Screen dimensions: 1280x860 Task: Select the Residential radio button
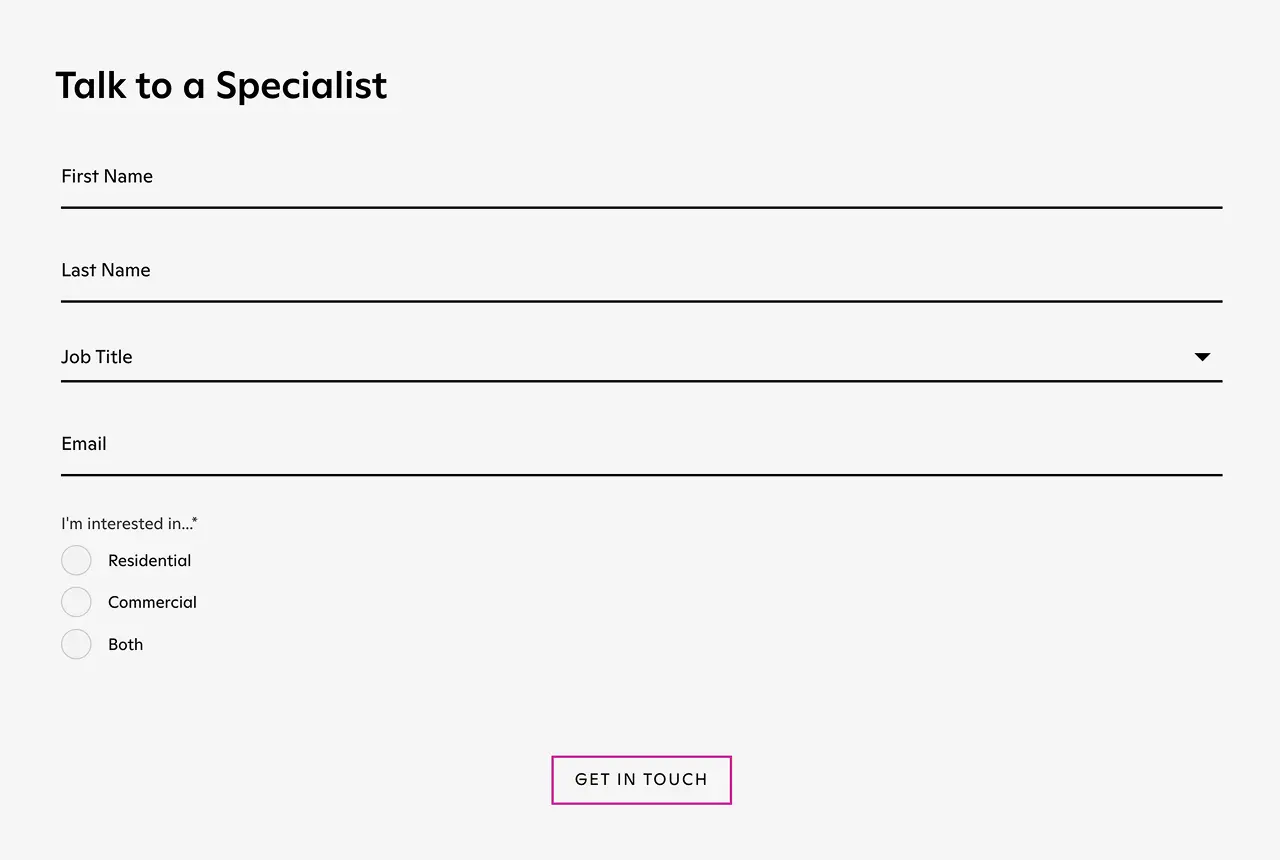(76, 560)
